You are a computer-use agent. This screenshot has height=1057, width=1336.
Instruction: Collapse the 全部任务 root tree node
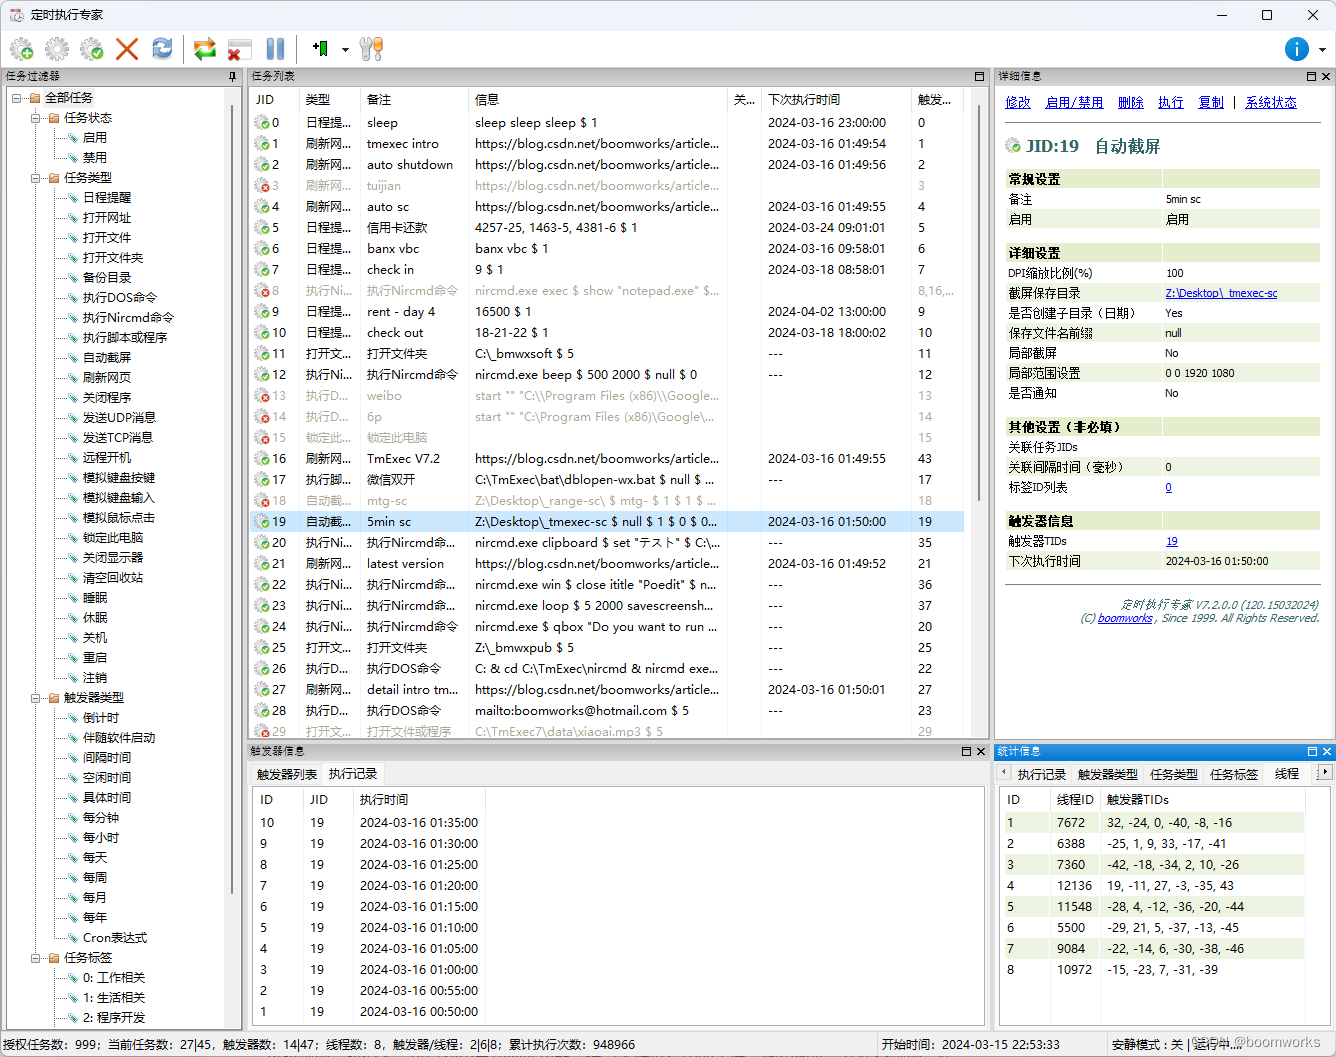click(x=17, y=98)
